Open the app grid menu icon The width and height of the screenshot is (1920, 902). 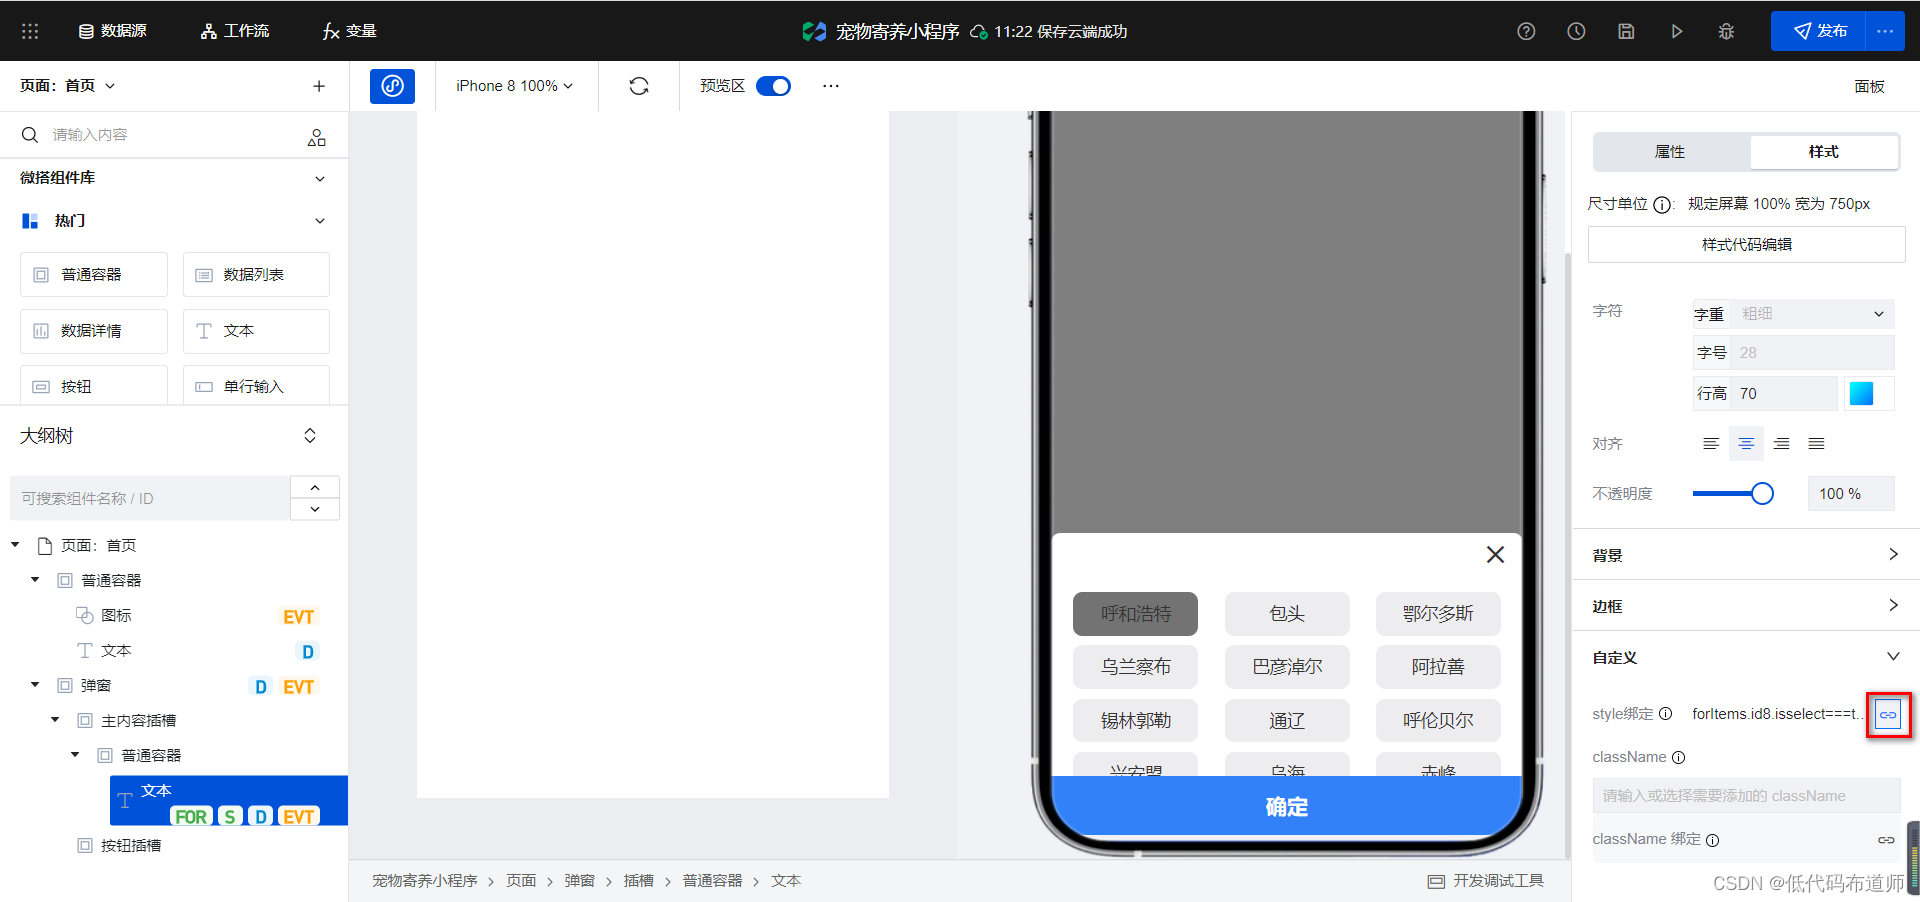click(30, 31)
